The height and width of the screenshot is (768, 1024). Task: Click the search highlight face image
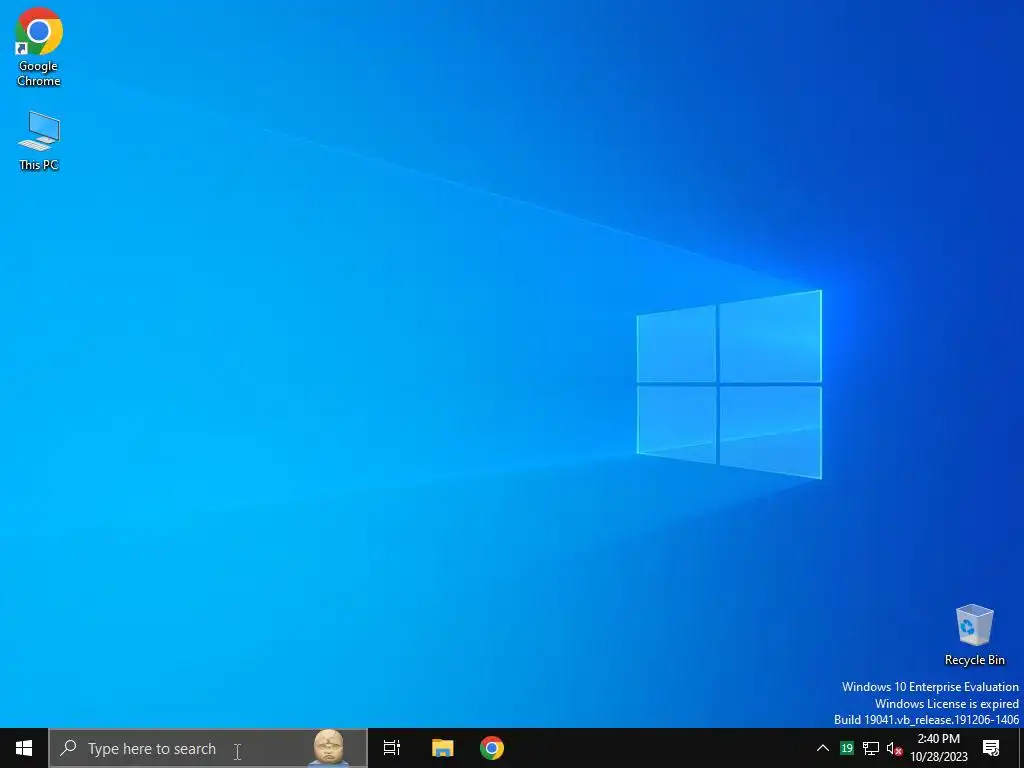pos(328,748)
